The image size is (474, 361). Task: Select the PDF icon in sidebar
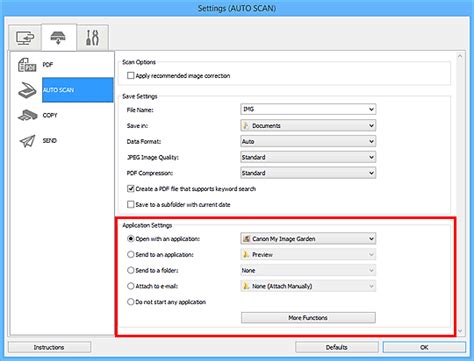click(27, 65)
